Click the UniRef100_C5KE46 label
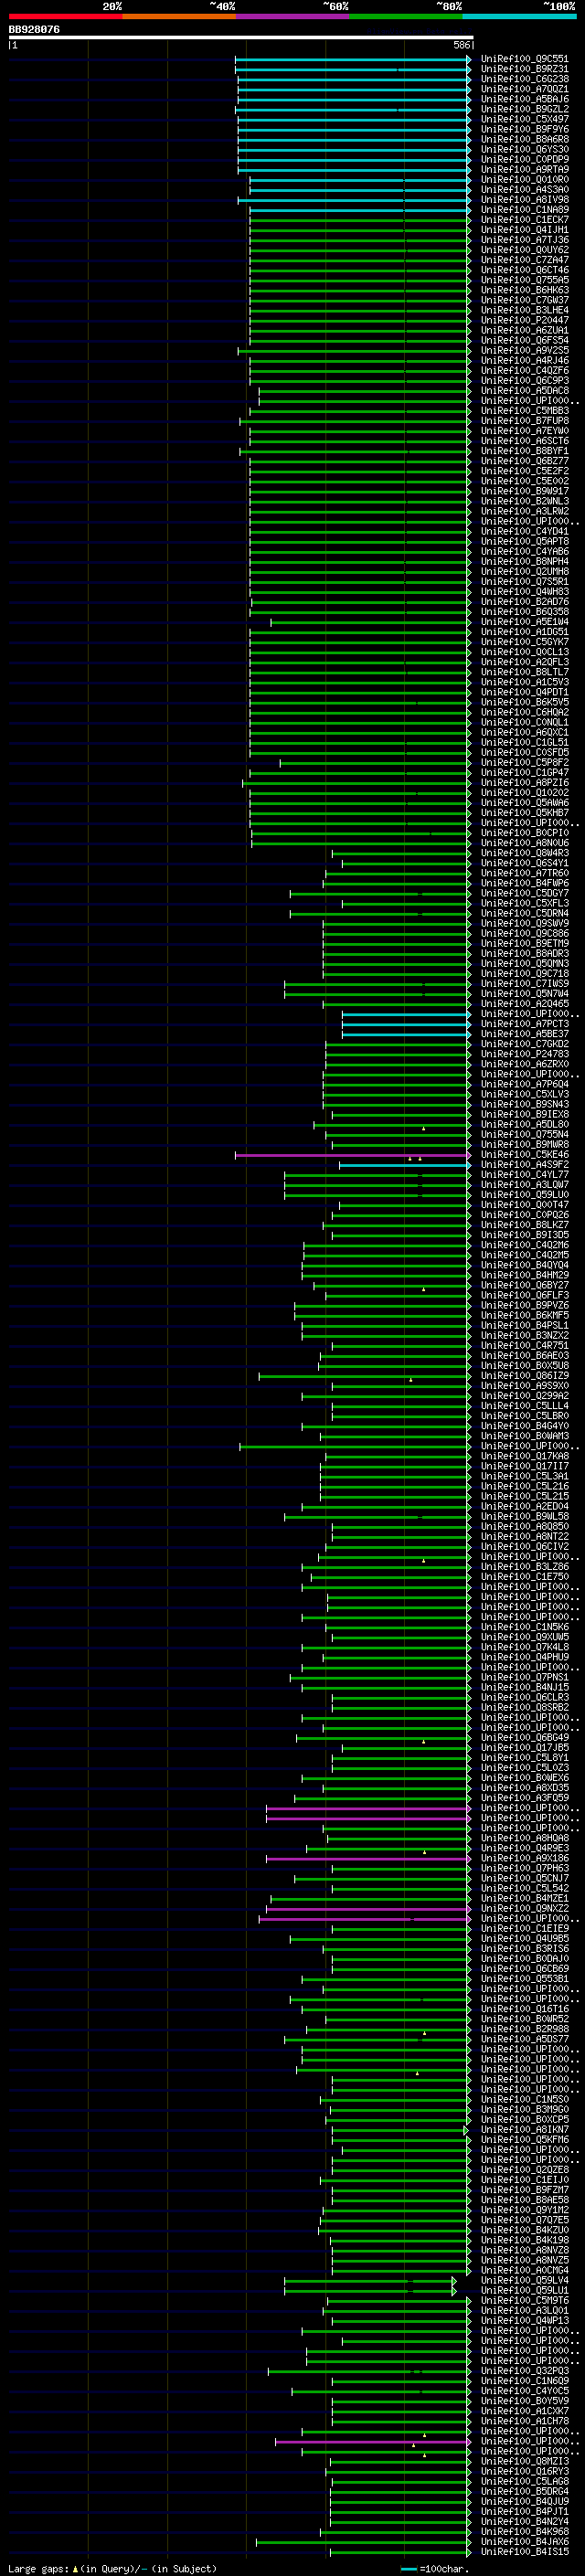585x2576 pixels. [x=524, y=1155]
